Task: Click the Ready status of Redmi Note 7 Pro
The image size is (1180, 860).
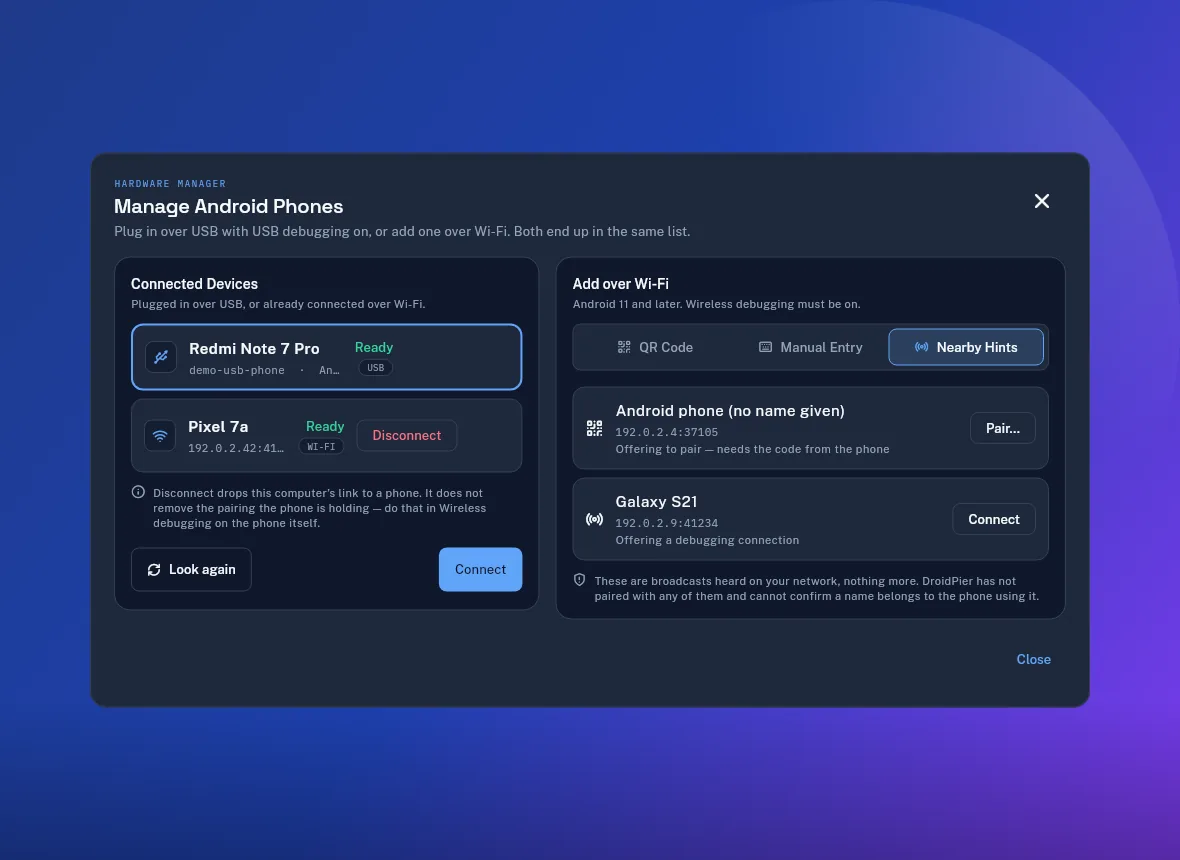Action: click(374, 347)
